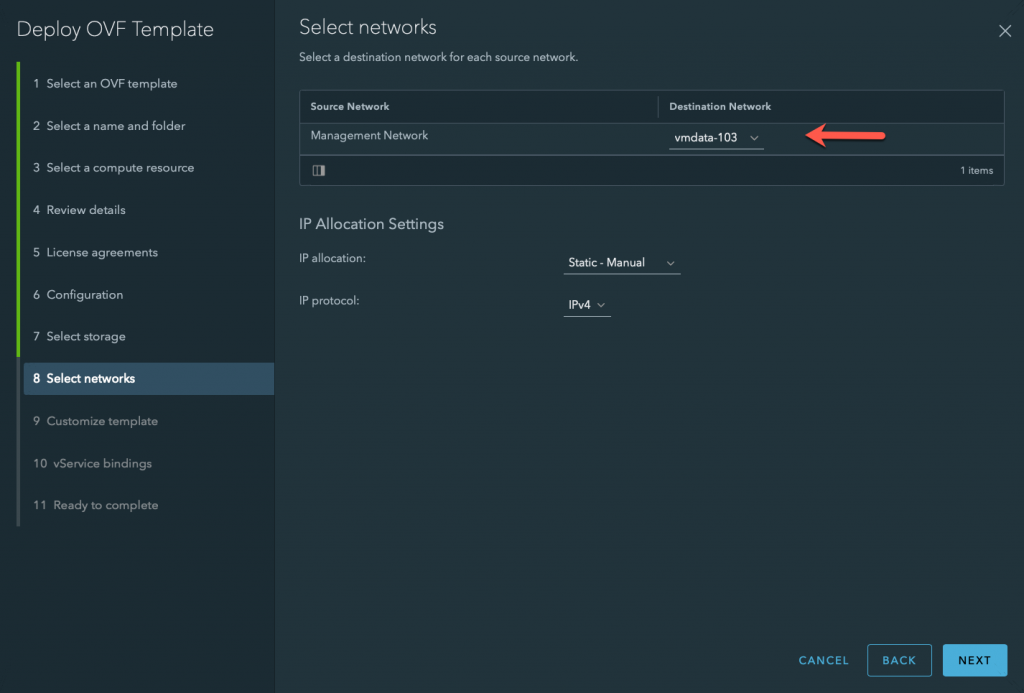This screenshot has width=1024, height=693.
Task: Open the IPv4 protocol dropdown
Action: (x=586, y=305)
